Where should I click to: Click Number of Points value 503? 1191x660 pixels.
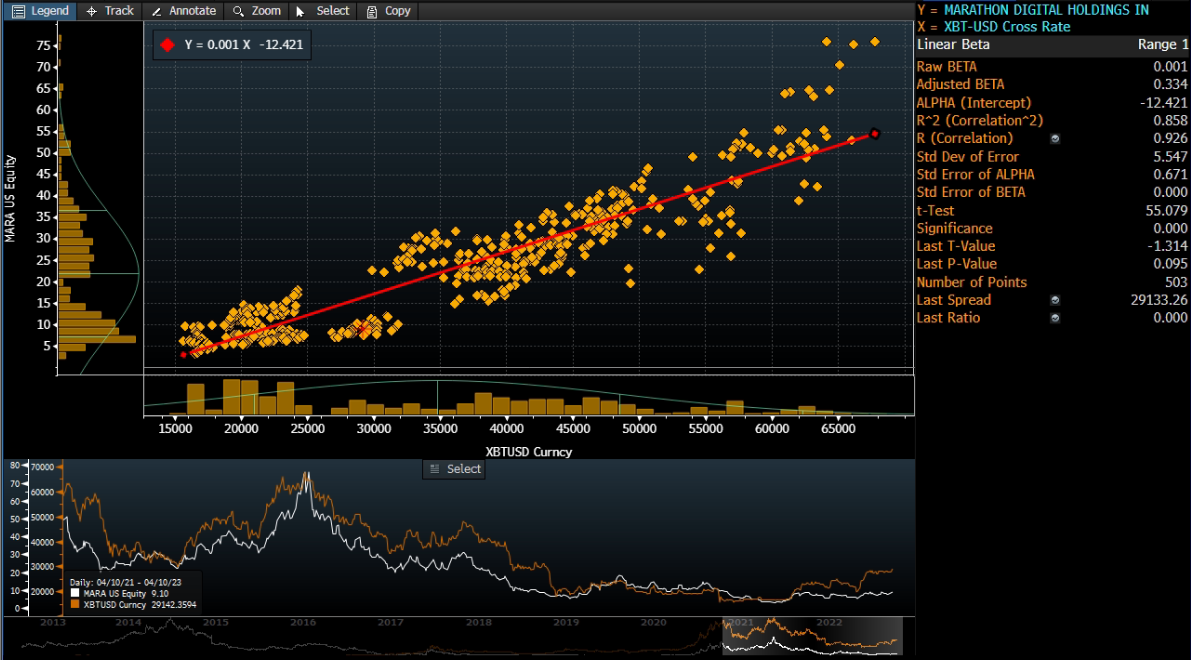coord(1176,283)
